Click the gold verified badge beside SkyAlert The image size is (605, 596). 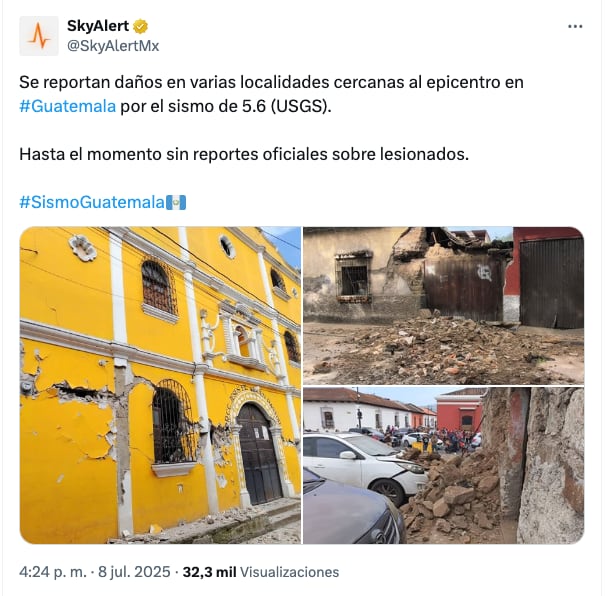140,27
